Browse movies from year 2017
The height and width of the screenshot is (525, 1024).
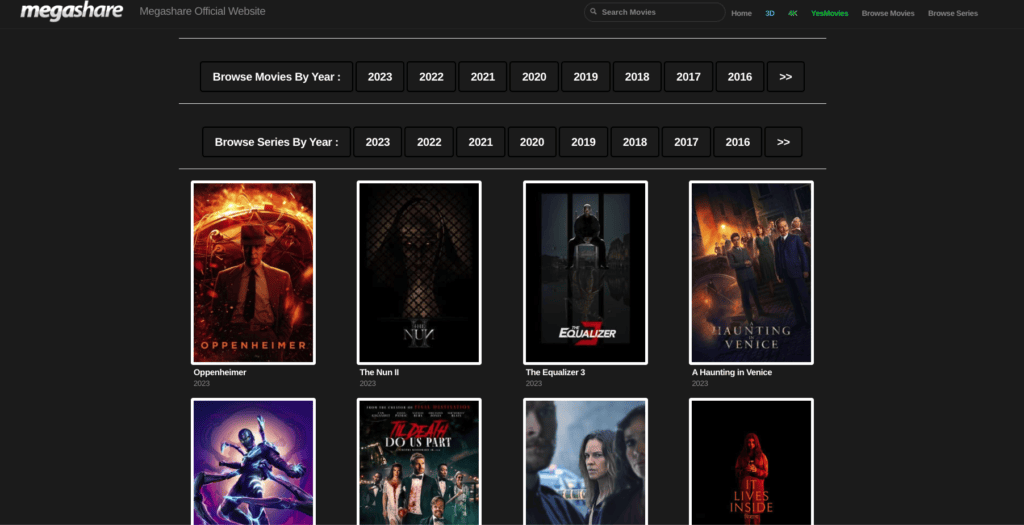(x=688, y=76)
